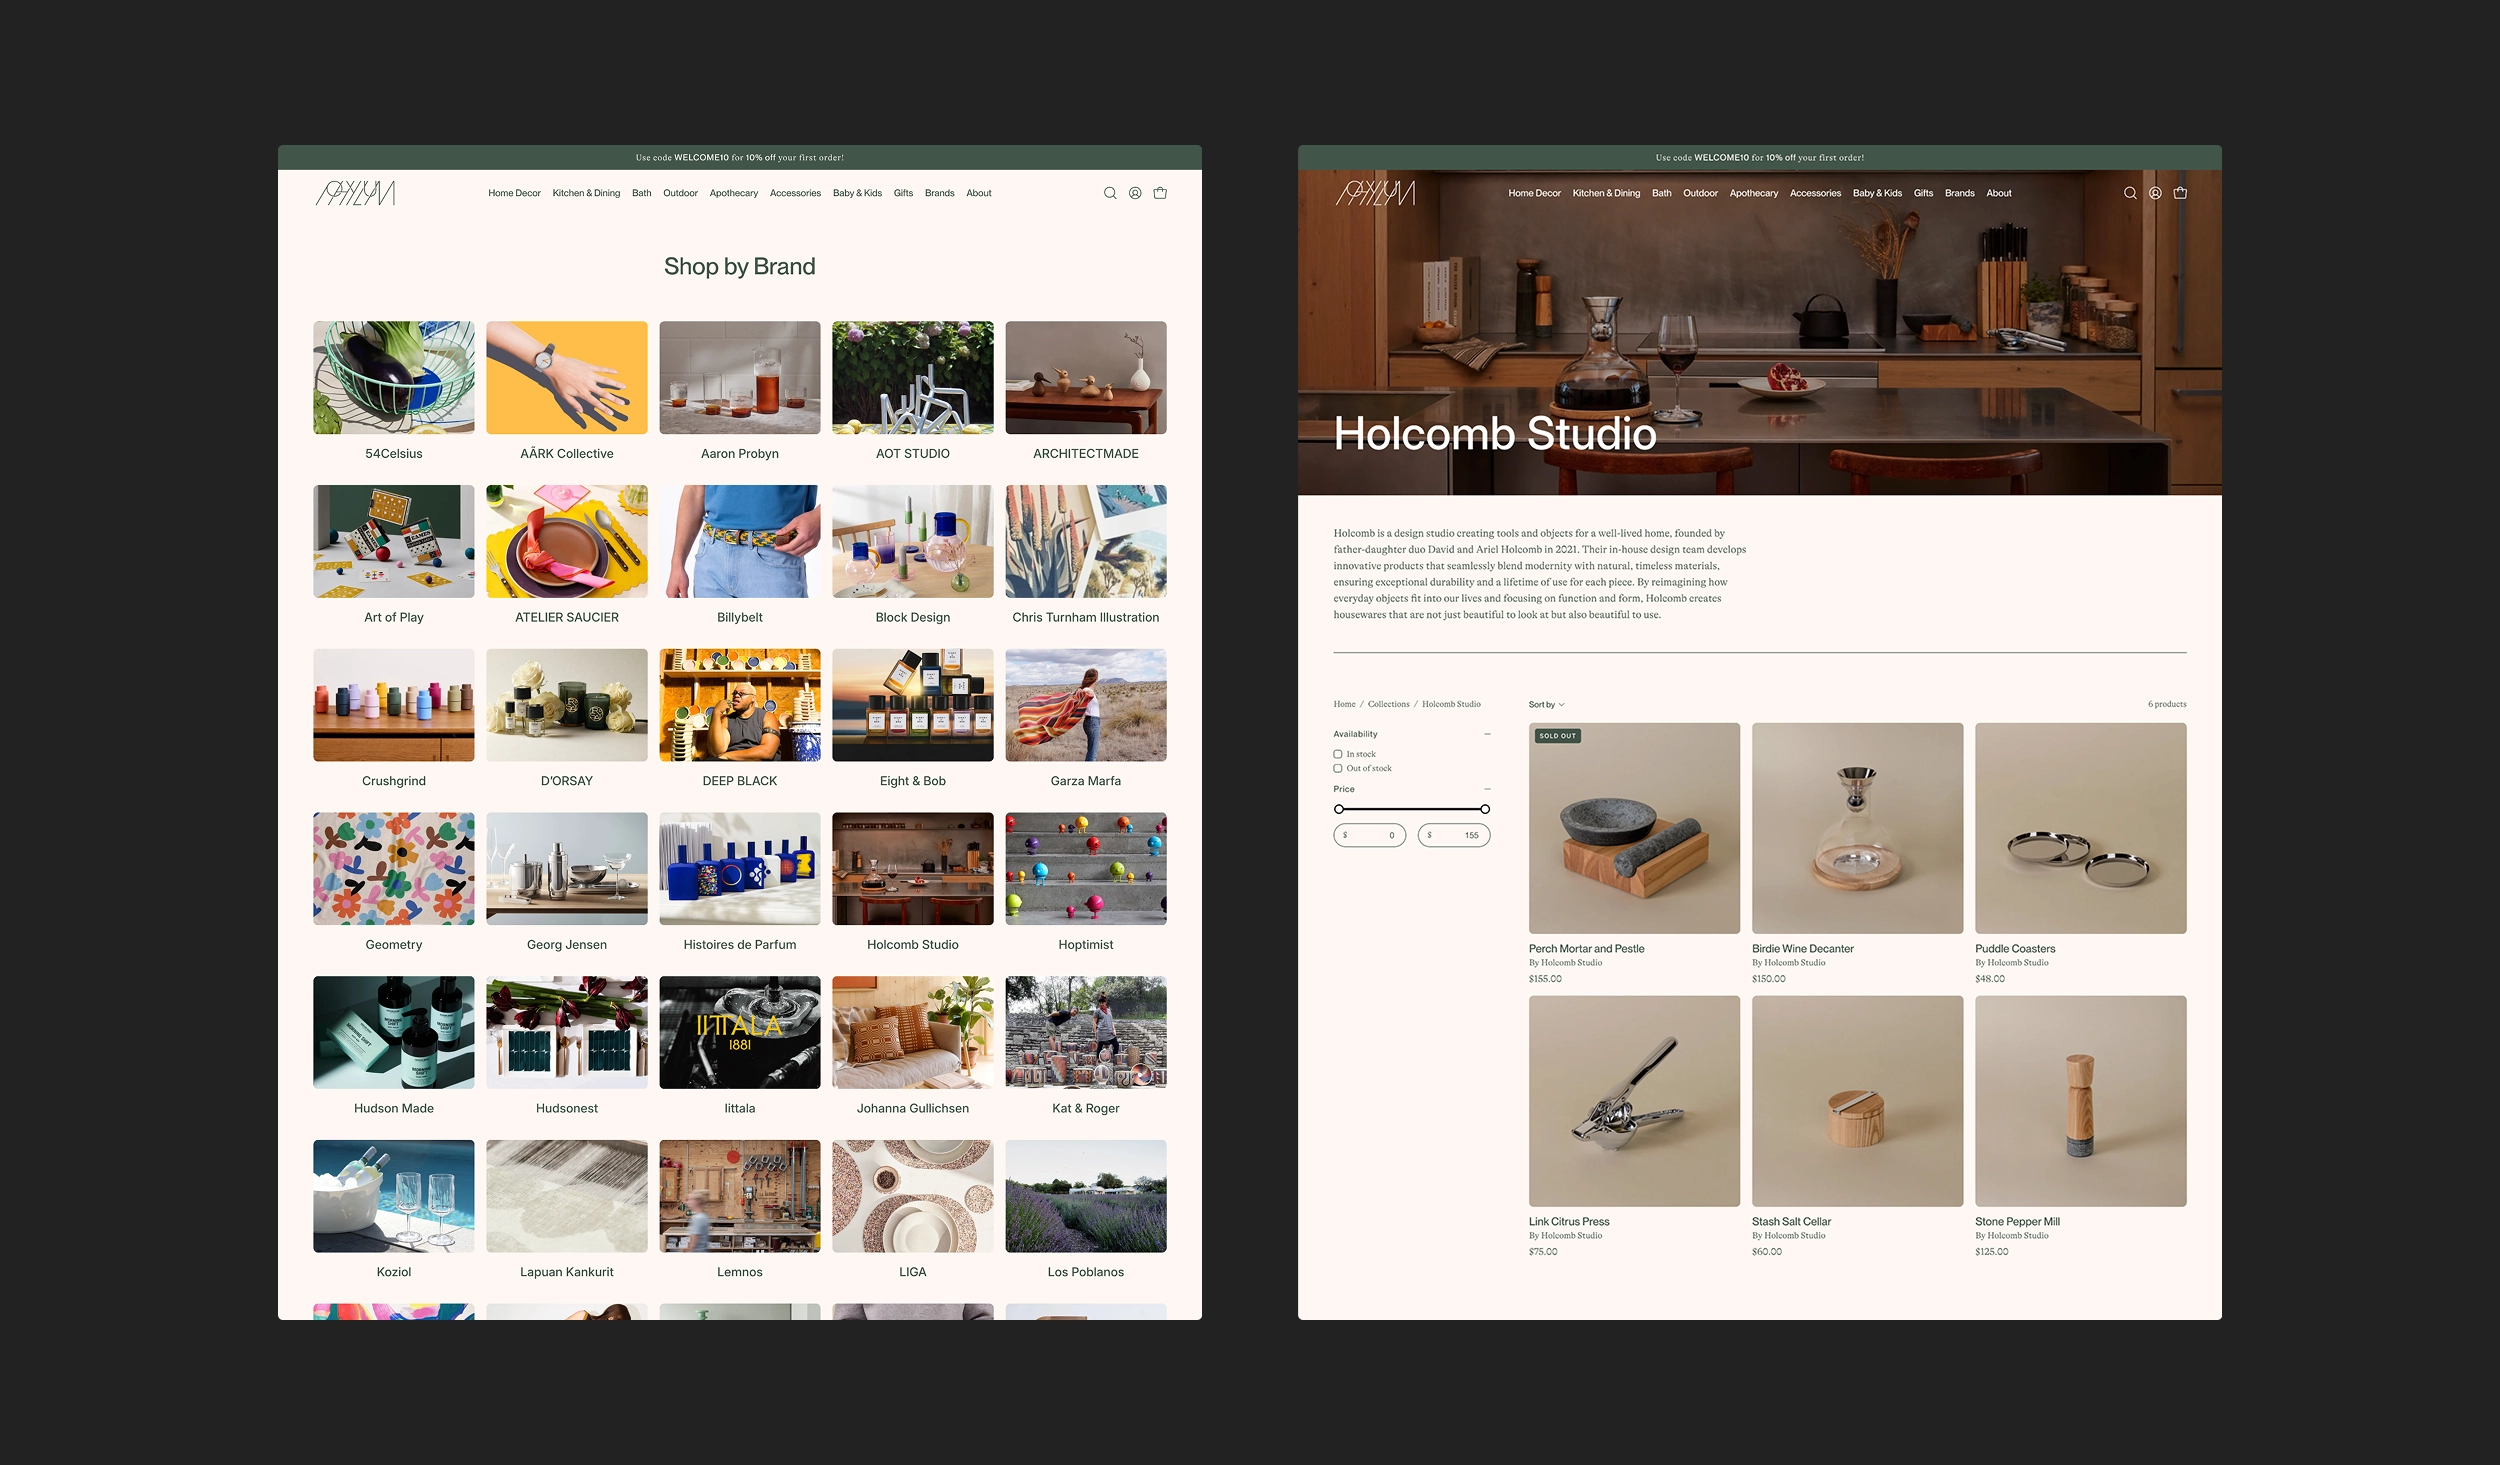This screenshot has height=1465, width=2500.
Task: Click the white logo on the Holcomb Studio hero
Action: point(1376,193)
